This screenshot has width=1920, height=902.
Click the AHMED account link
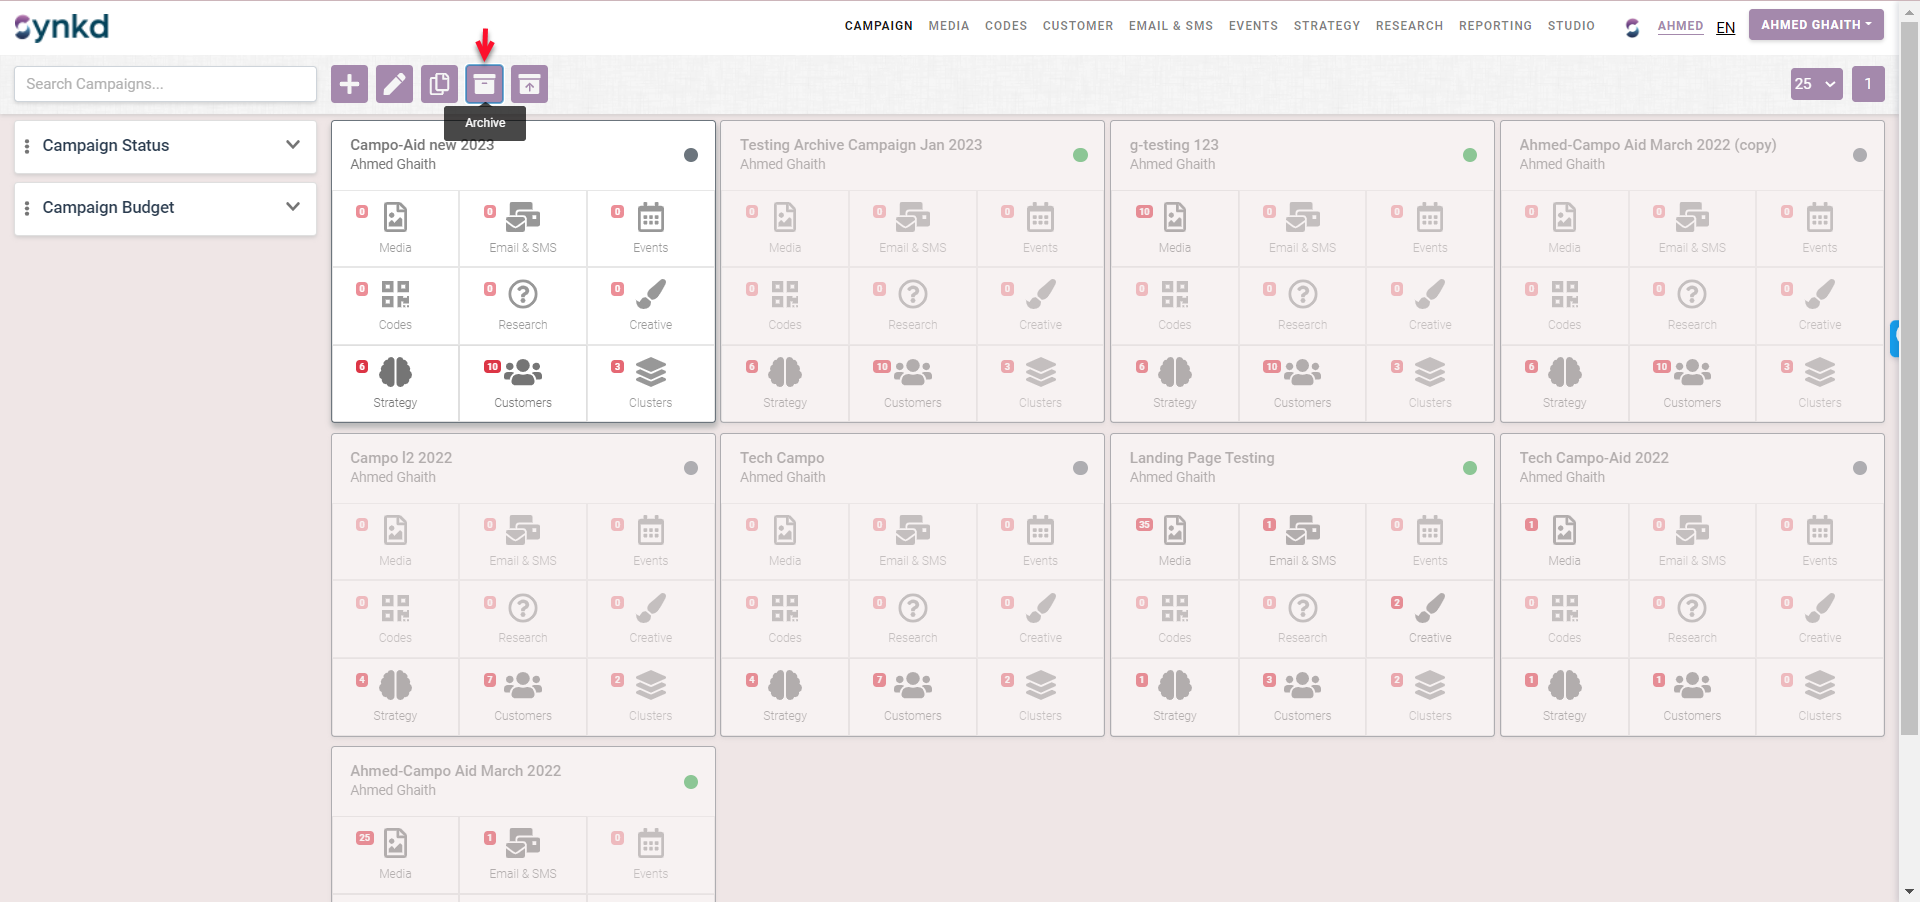(1680, 26)
